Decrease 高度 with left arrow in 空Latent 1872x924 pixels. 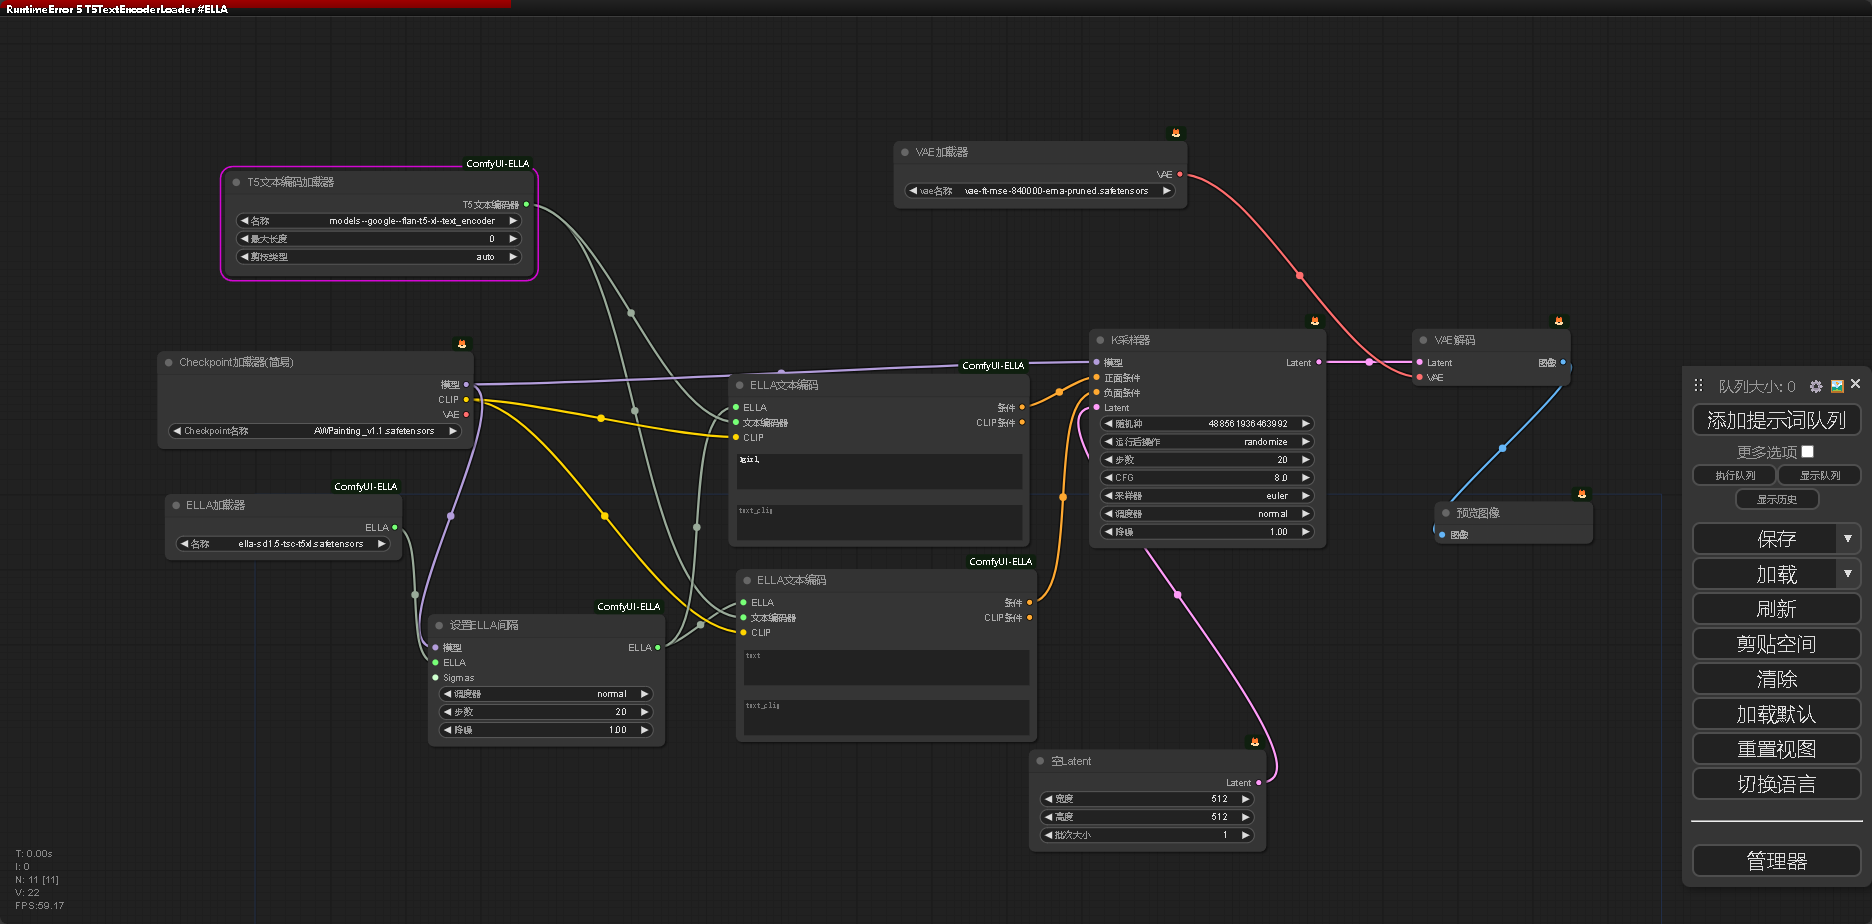coord(1048,817)
